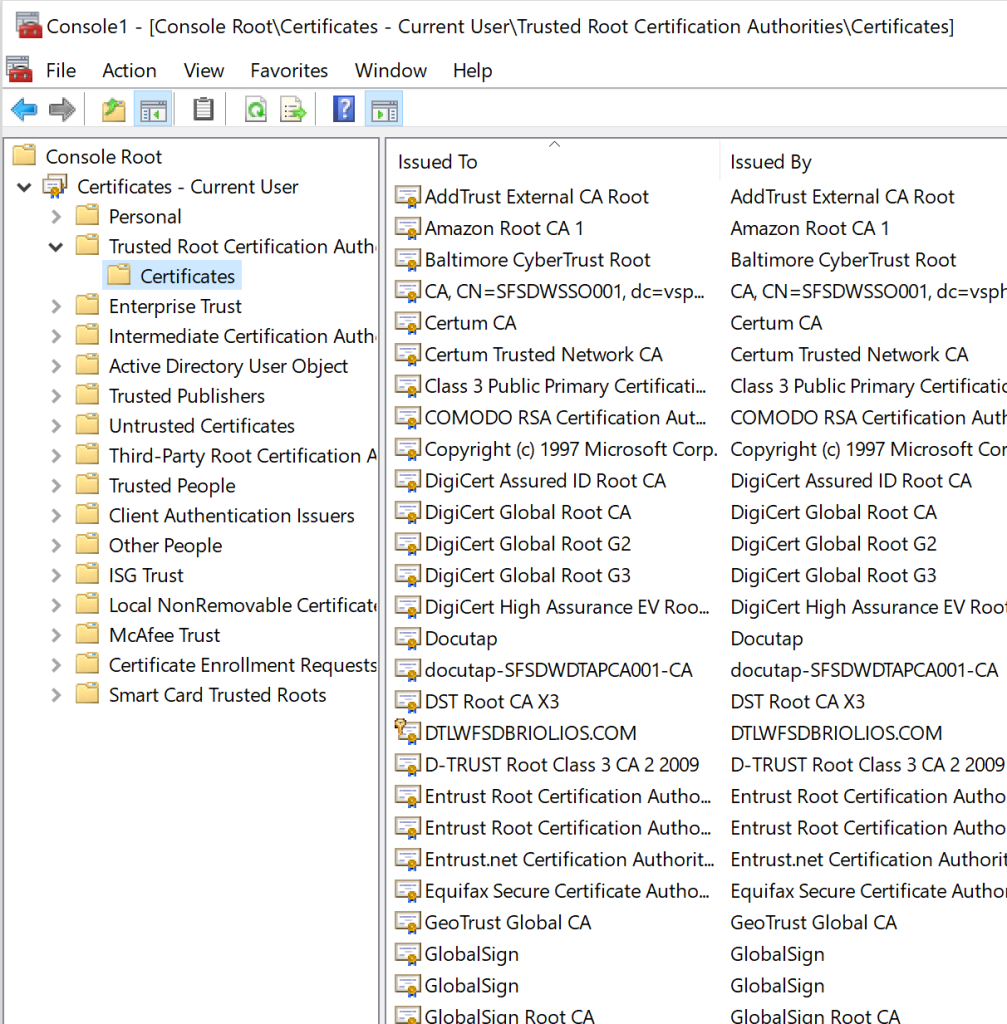This screenshot has height=1024, width=1007.
Task: Expand the Untrusted Certificates node
Action: [56, 426]
